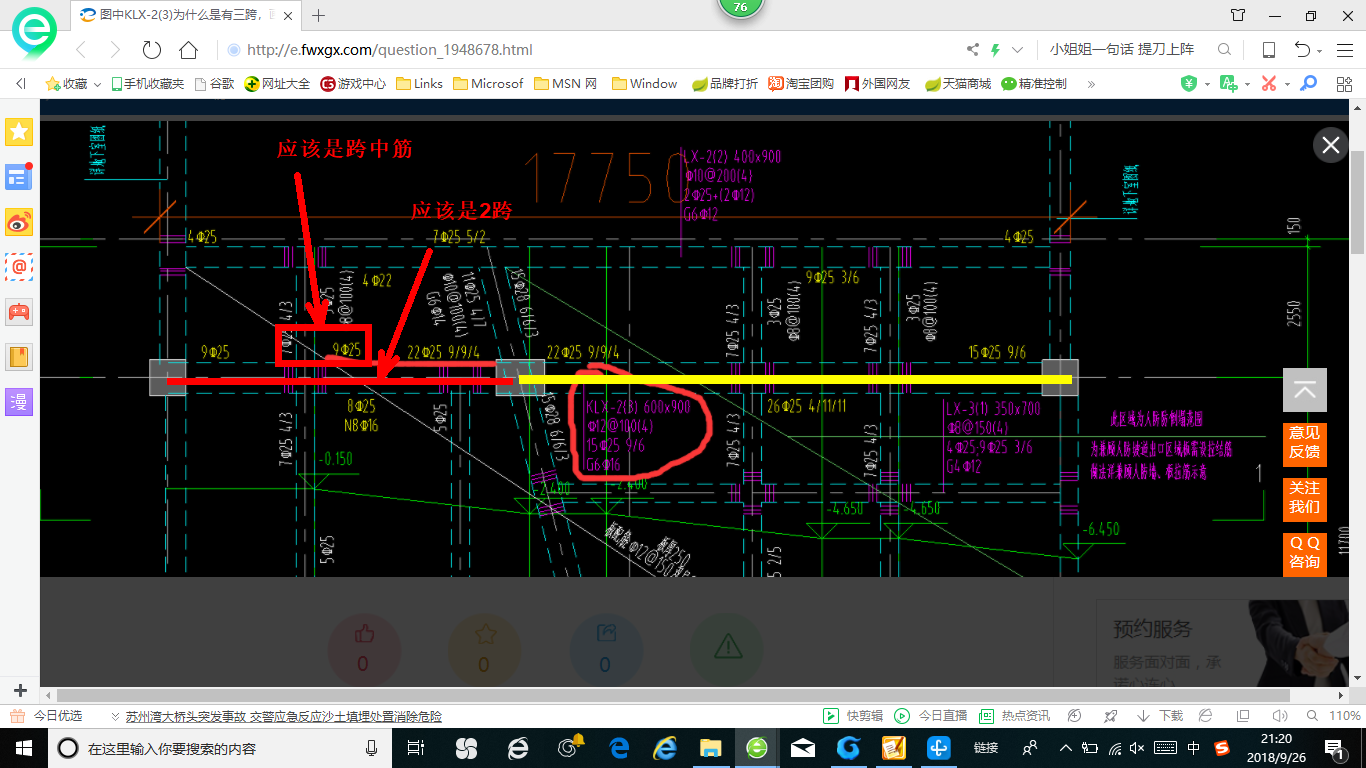Open the 下载 downloads manager

coord(1161,716)
